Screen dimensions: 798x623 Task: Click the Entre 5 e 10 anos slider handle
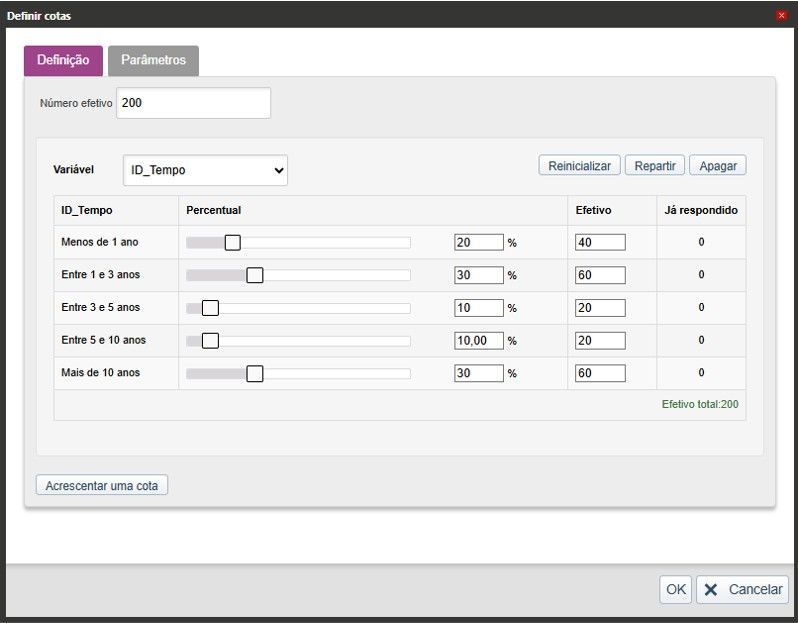pyautogui.click(x=210, y=341)
